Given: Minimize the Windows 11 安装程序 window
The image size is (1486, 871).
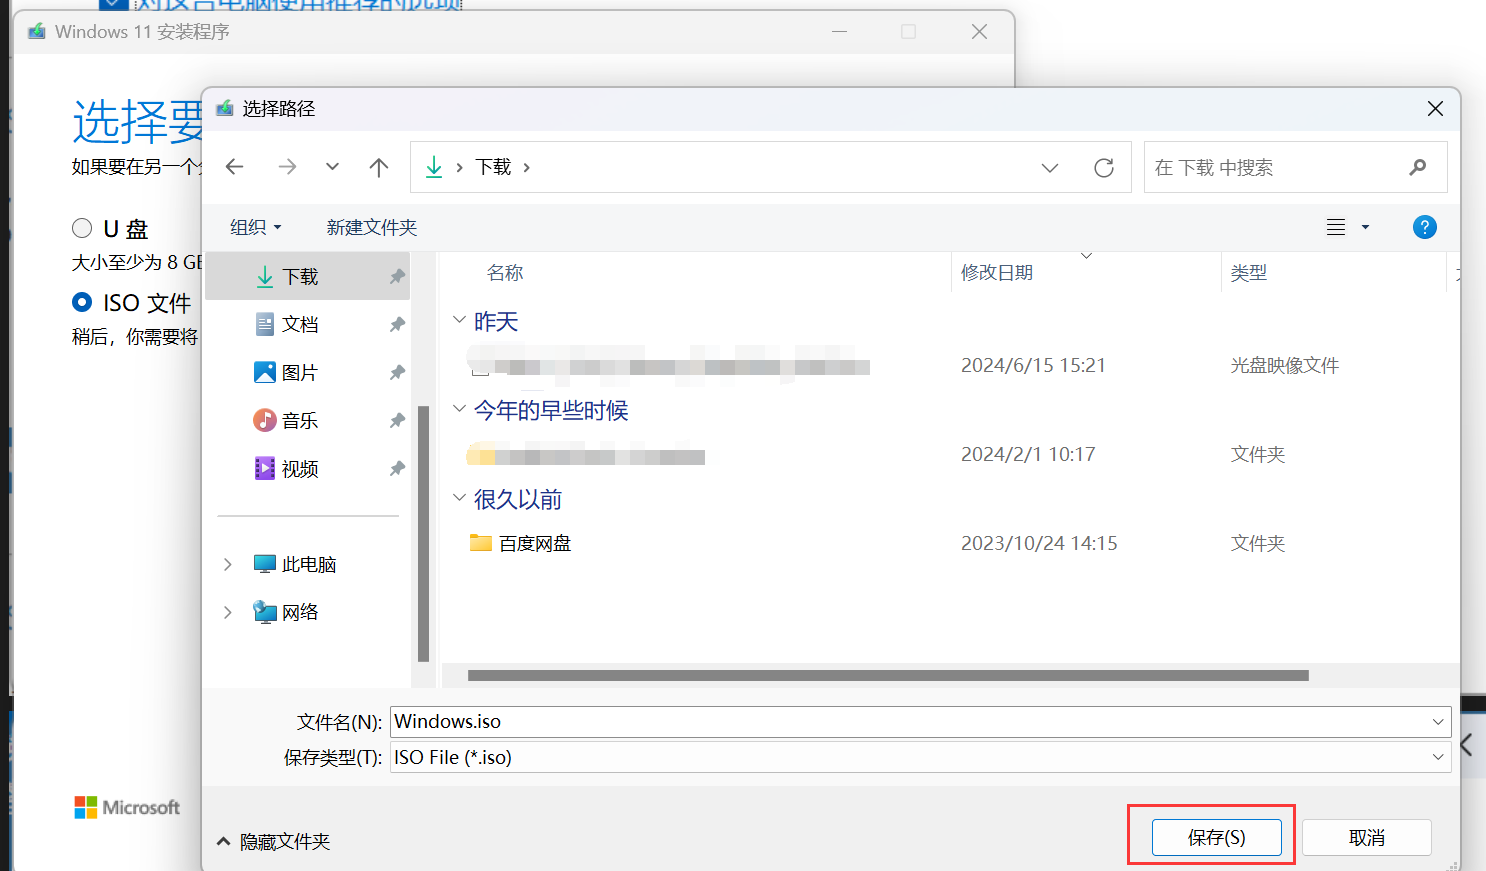Looking at the screenshot, I should 839,32.
